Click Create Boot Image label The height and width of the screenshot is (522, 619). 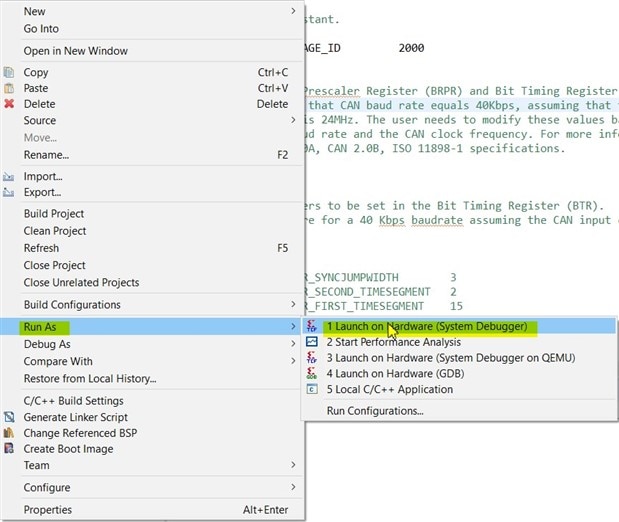coord(68,449)
